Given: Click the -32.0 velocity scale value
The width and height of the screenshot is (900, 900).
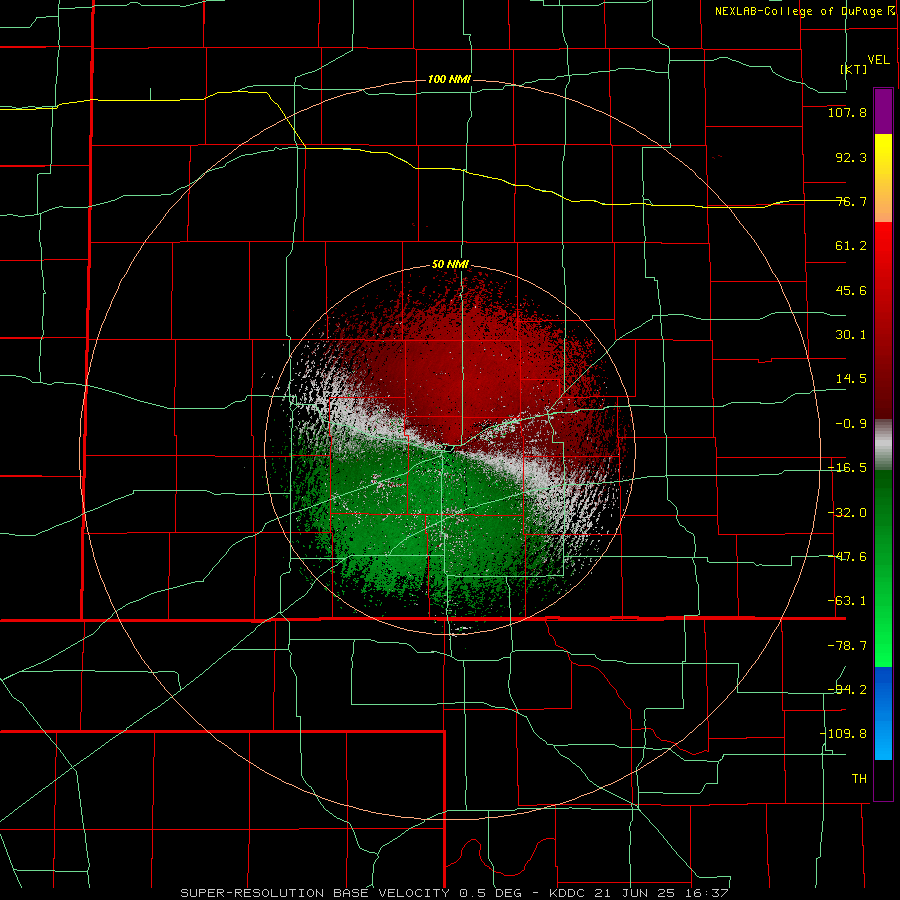Looking at the screenshot, I should click(x=847, y=513).
